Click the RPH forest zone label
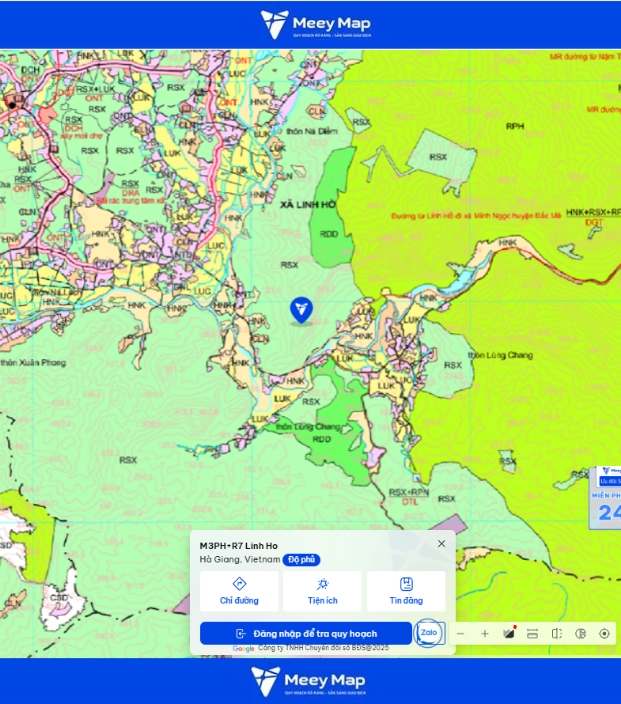The width and height of the screenshot is (621, 704). click(515, 126)
